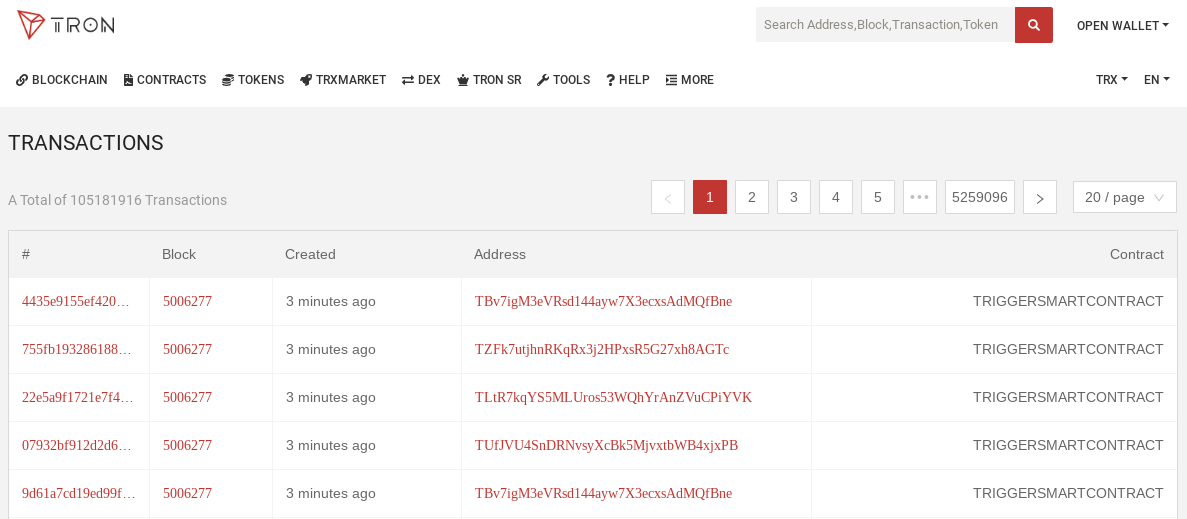Open the Tokens menu with coins icon
The height and width of the screenshot is (519, 1187).
click(253, 79)
